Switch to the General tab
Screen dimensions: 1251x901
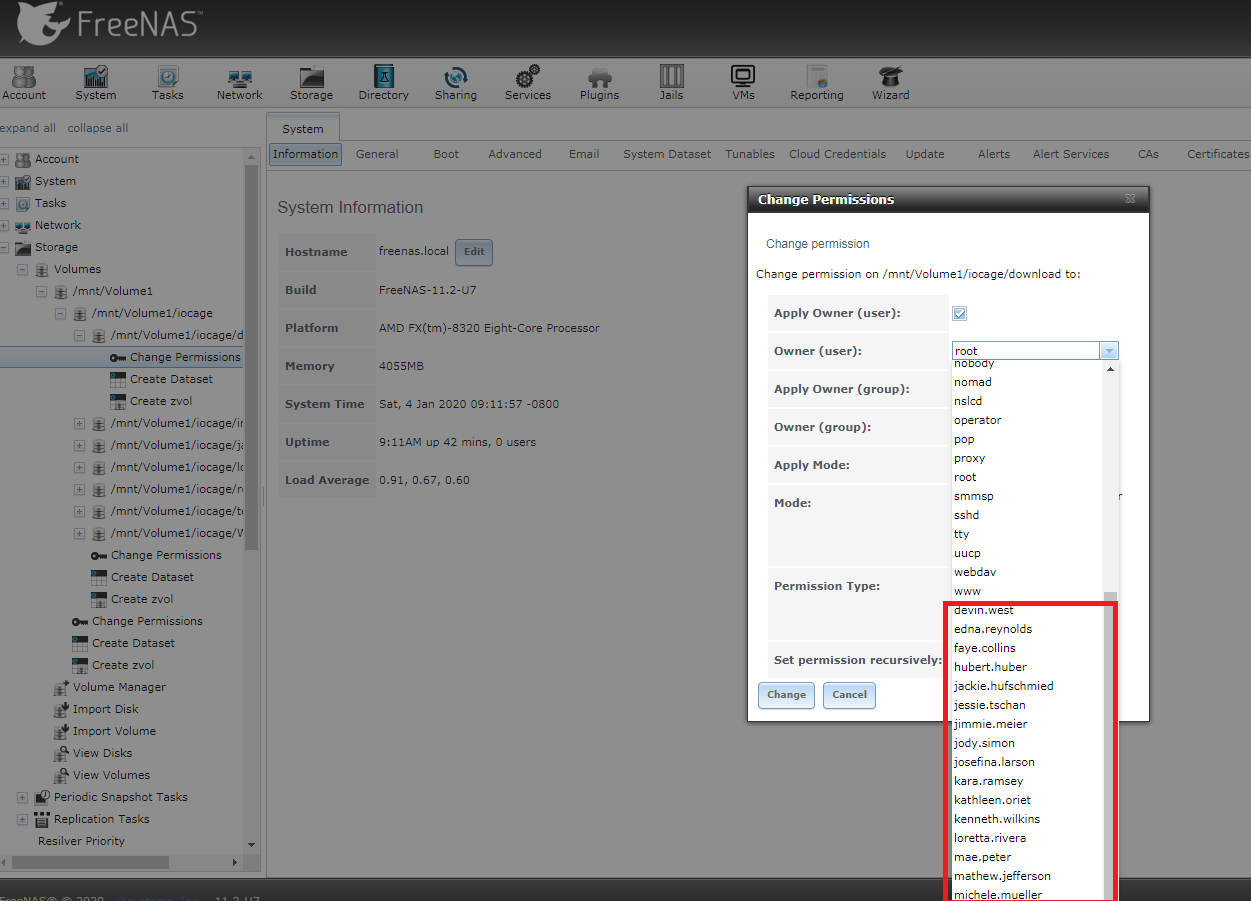[377, 154]
